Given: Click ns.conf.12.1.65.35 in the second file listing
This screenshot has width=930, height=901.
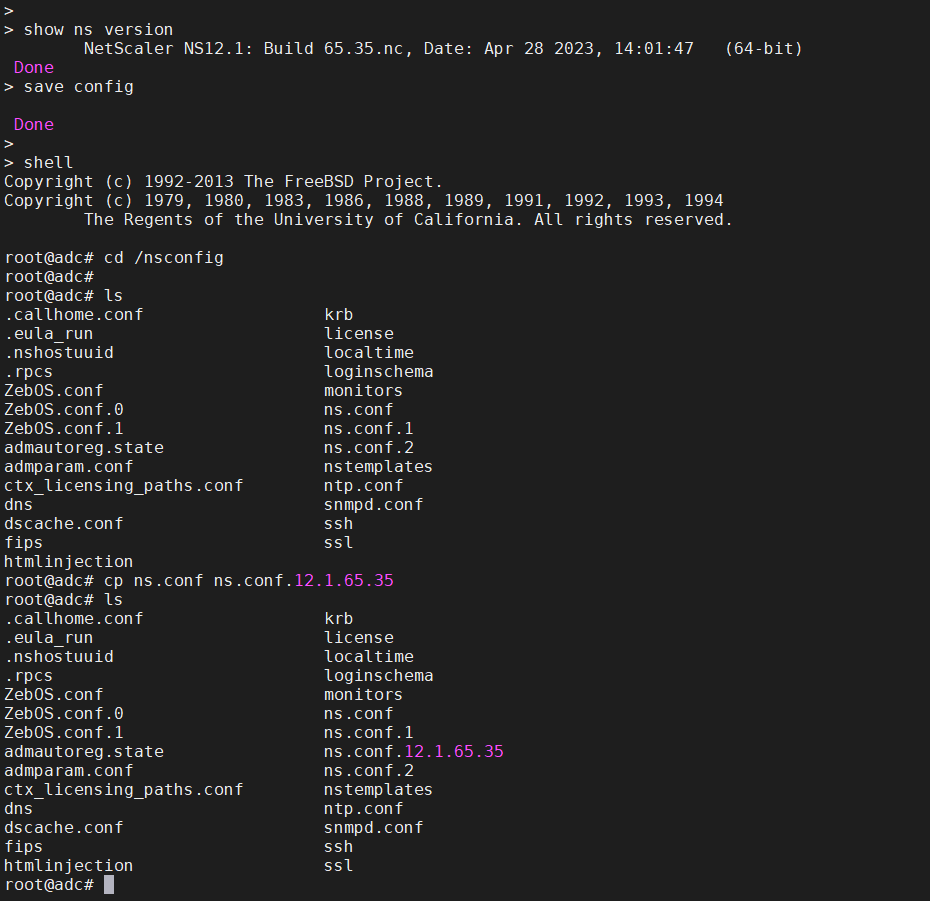Looking at the screenshot, I should (x=413, y=751).
